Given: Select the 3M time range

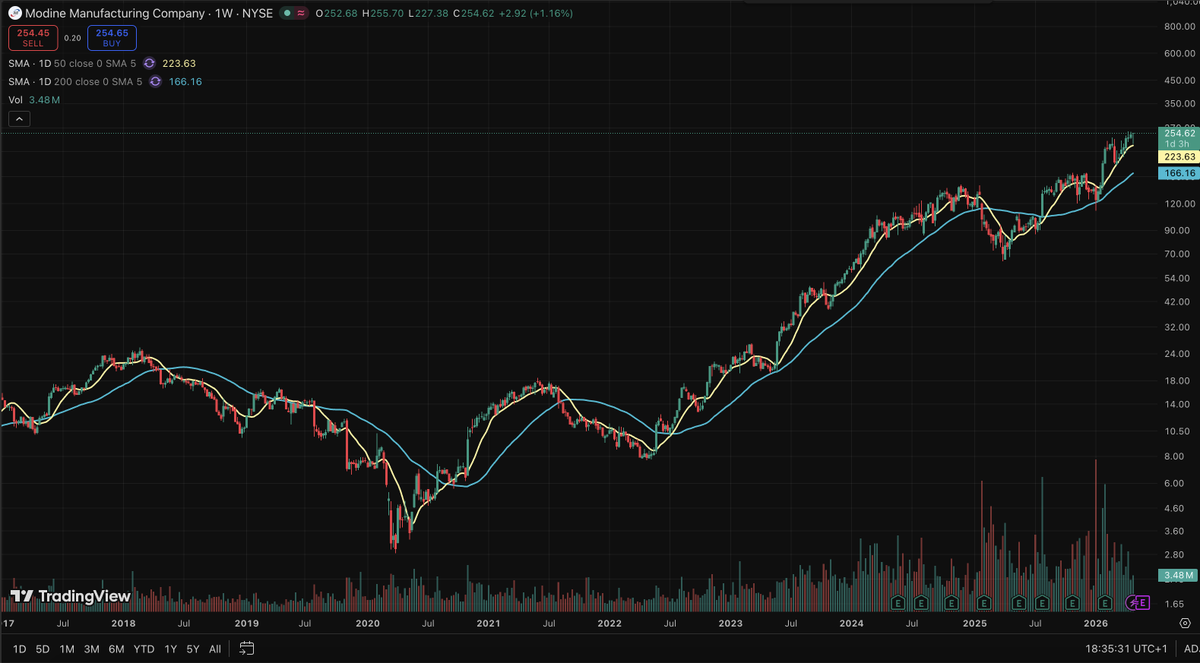Looking at the screenshot, I should [92, 649].
